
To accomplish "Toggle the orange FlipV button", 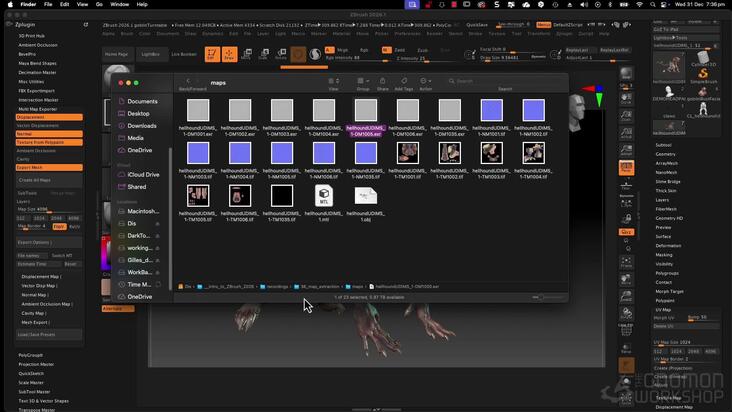I will (x=59, y=226).
